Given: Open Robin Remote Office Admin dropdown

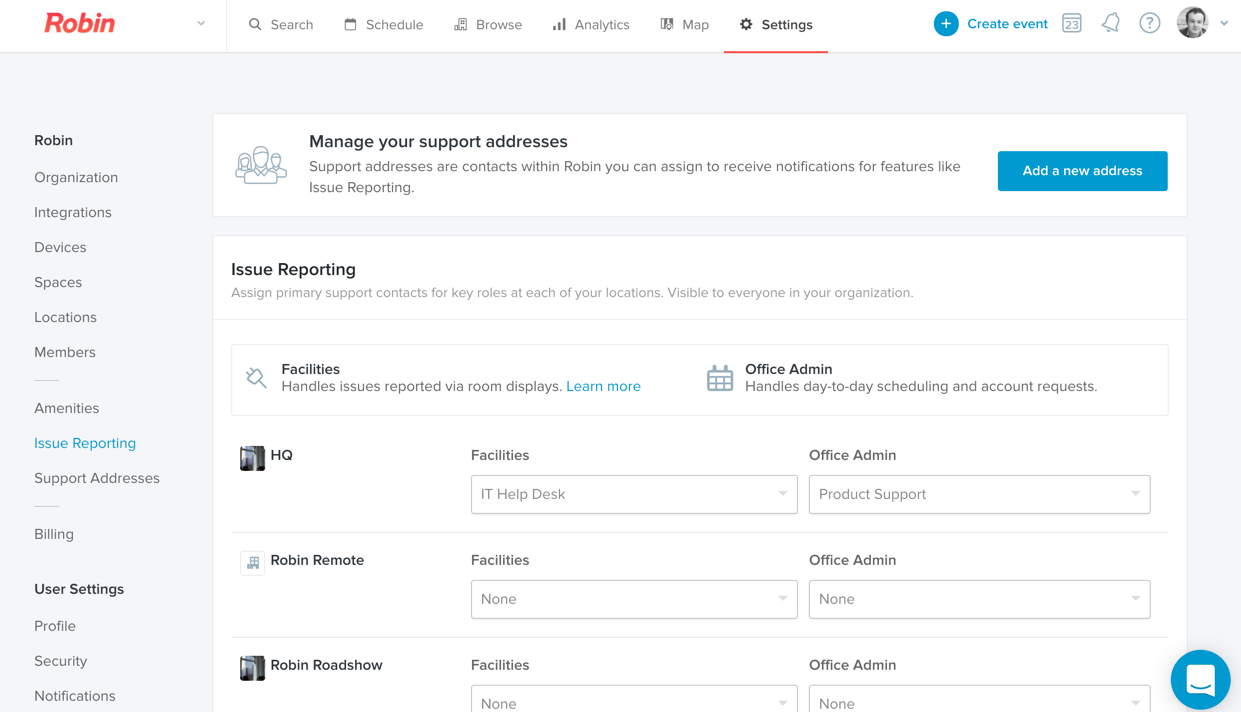Looking at the screenshot, I should point(979,599).
